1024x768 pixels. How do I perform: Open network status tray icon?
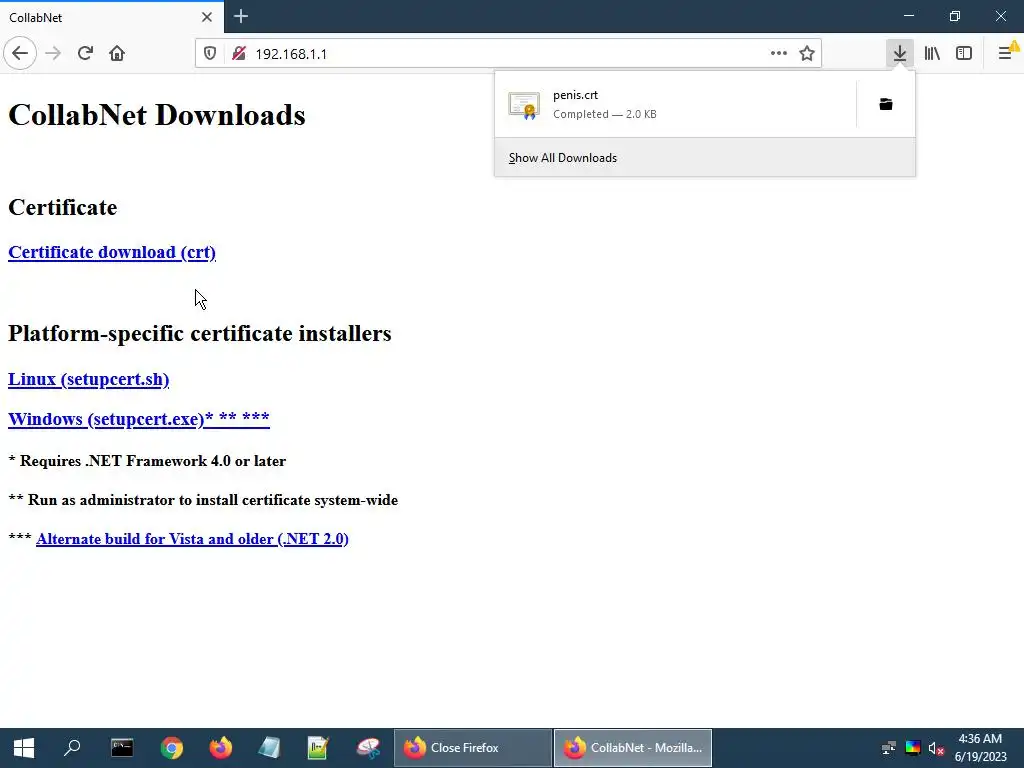point(889,748)
